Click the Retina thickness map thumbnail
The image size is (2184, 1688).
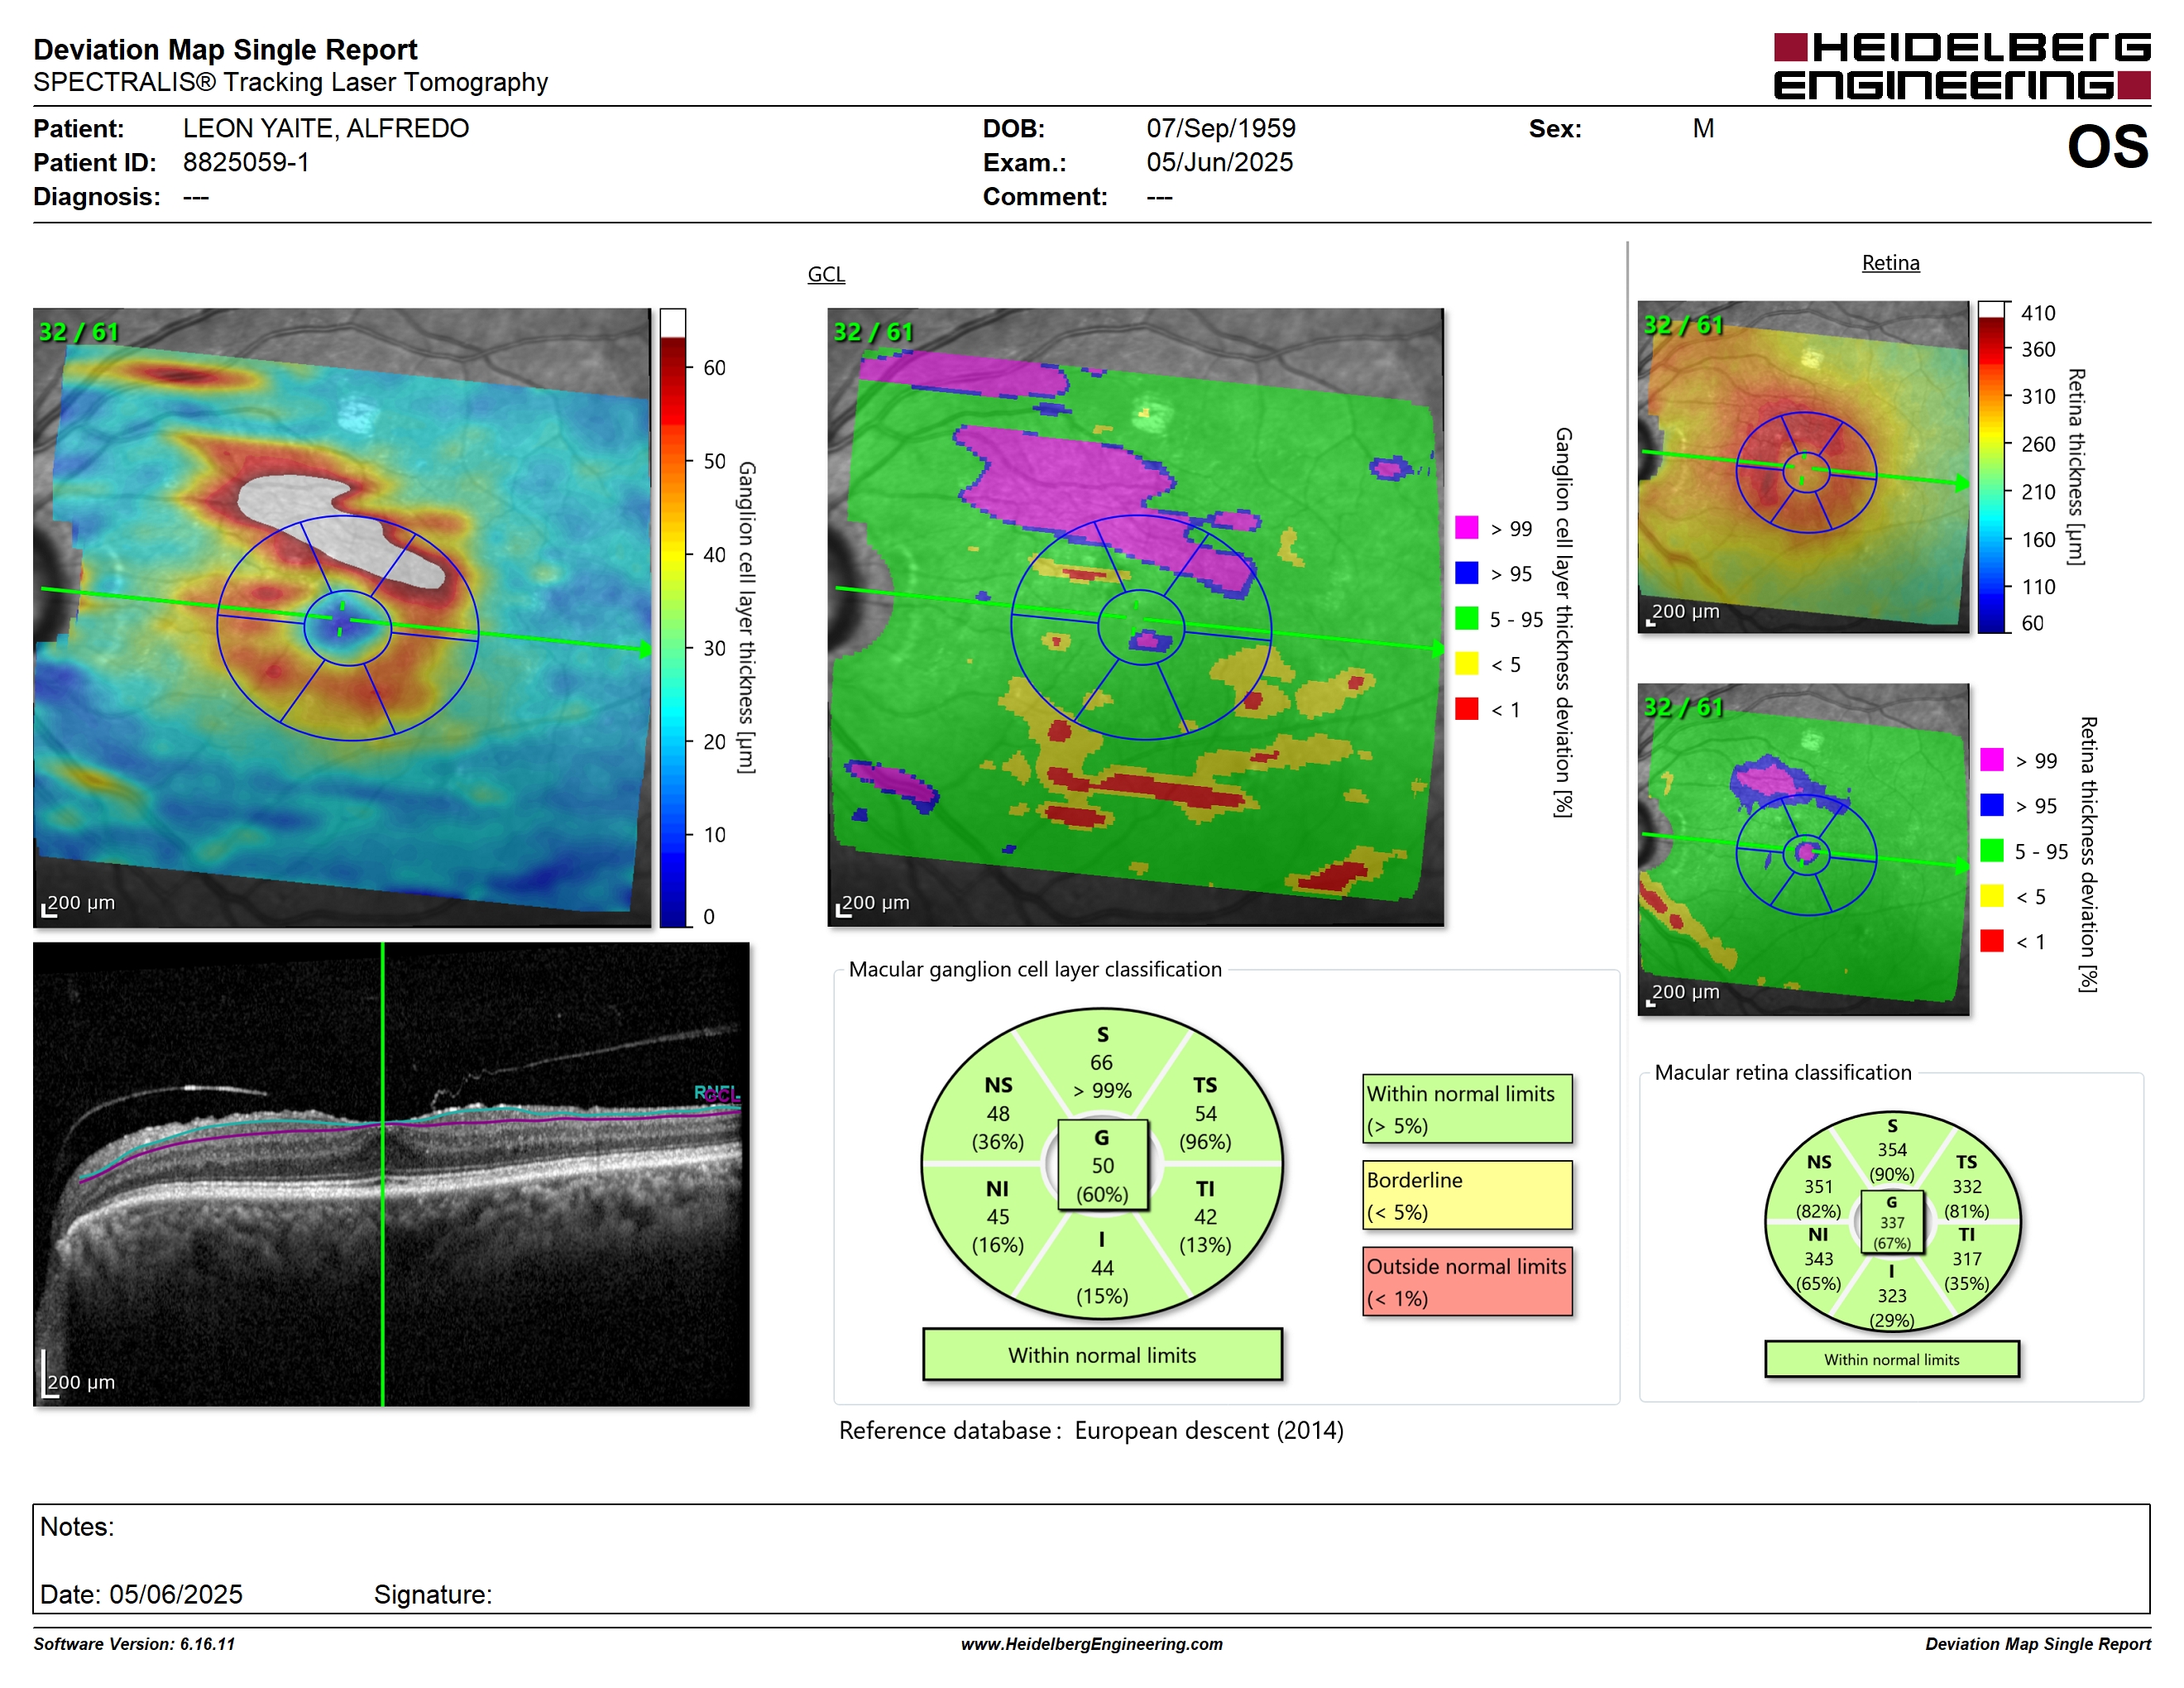[x=1803, y=466]
